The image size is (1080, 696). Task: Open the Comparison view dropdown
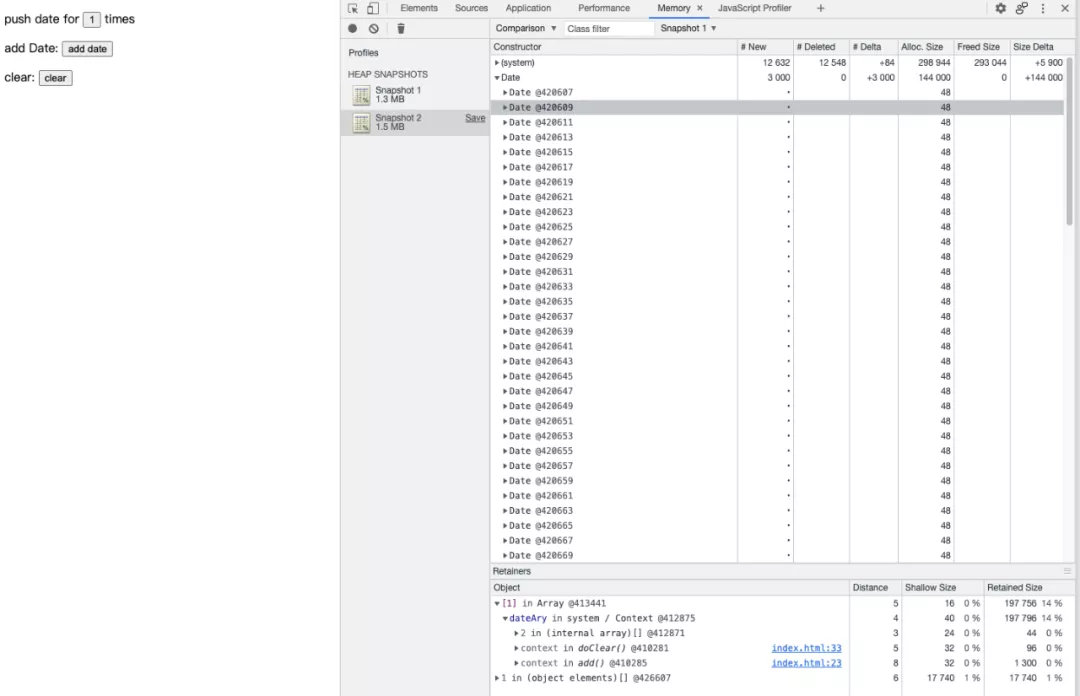pos(526,28)
